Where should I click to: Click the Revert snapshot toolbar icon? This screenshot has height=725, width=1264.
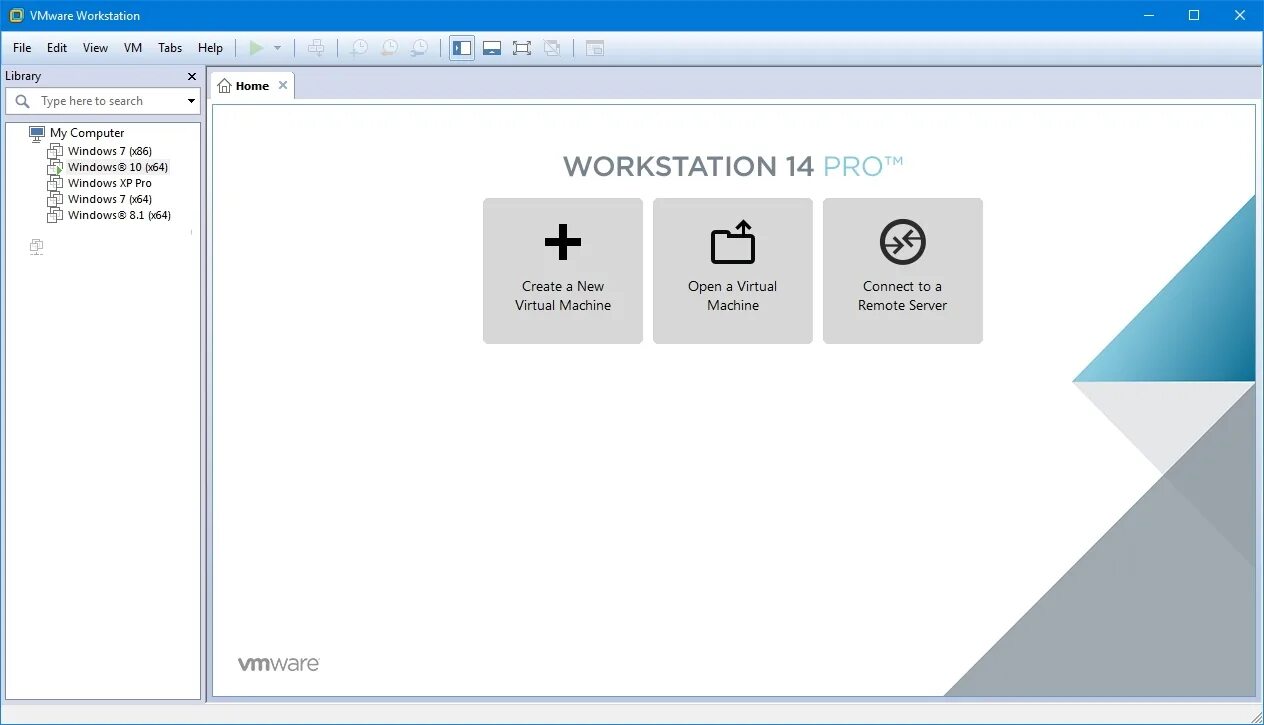click(389, 47)
